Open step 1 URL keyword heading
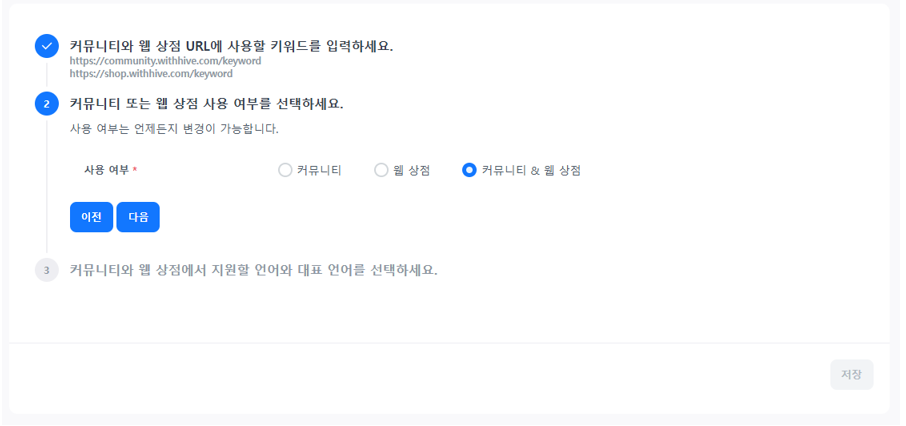This screenshot has height=426, width=906. pos(231,46)
